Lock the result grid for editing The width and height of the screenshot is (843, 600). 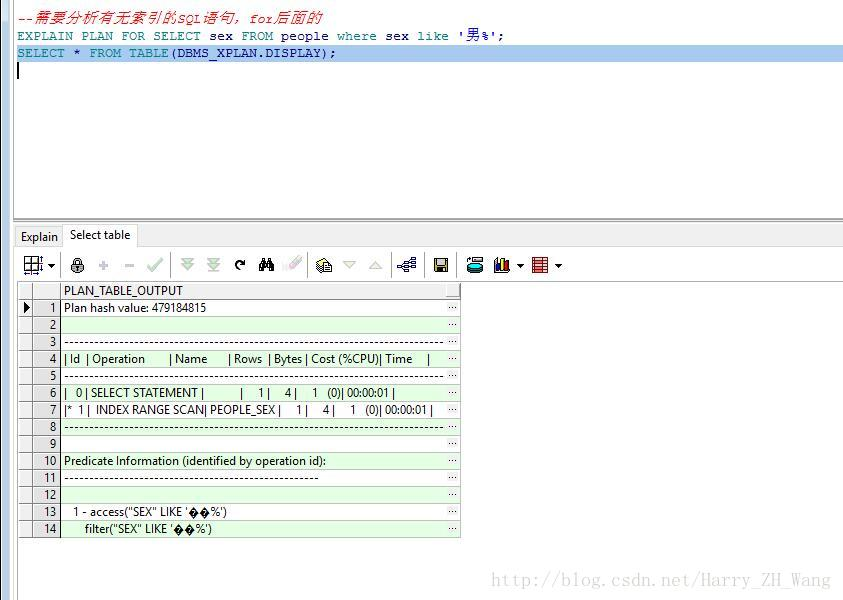click(78, 265)
